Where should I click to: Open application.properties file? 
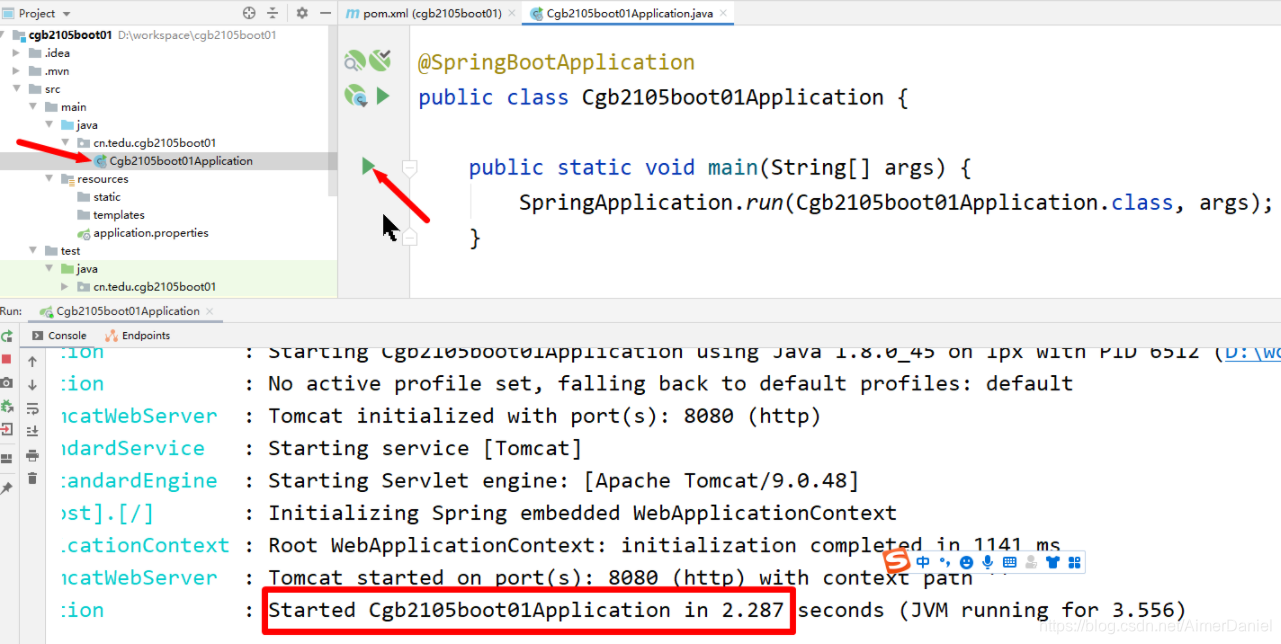point(150,233)
